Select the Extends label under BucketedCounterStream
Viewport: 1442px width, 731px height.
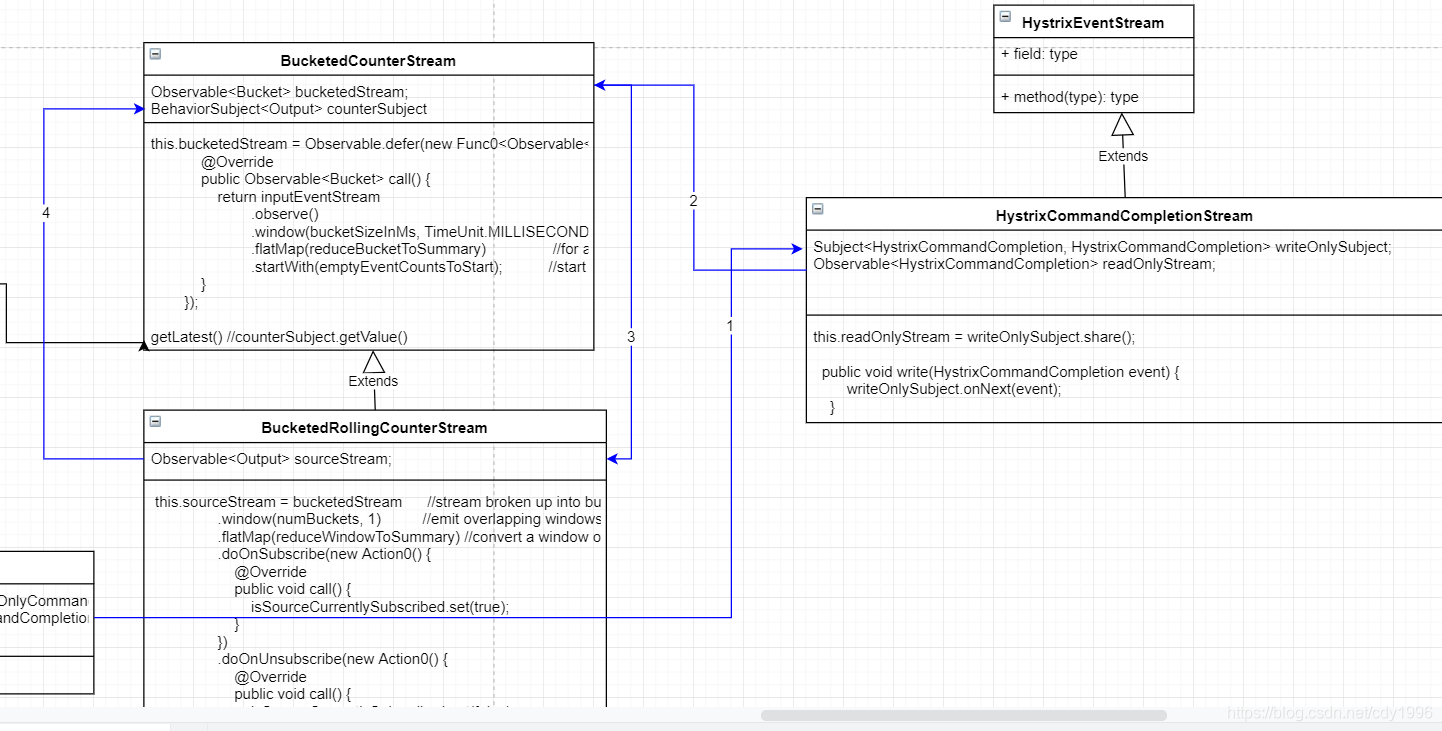(x=373, y=381)
